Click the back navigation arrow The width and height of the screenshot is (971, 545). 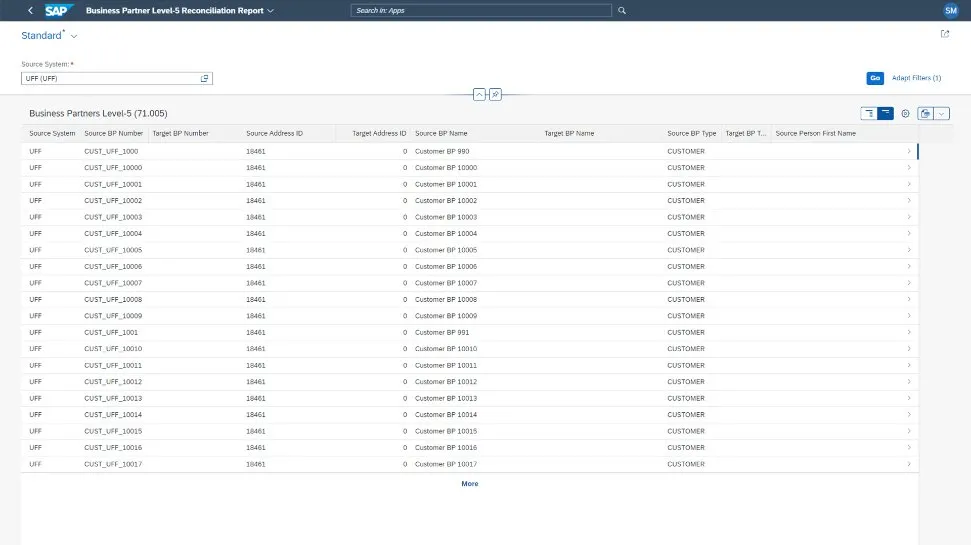[30, 11]
